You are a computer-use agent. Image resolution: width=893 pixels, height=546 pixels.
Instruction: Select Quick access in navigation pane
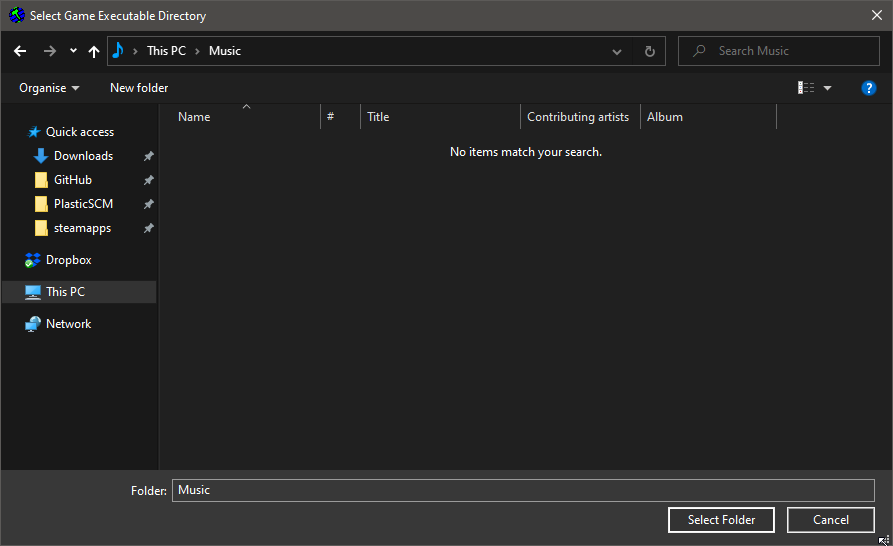(80, 132)
